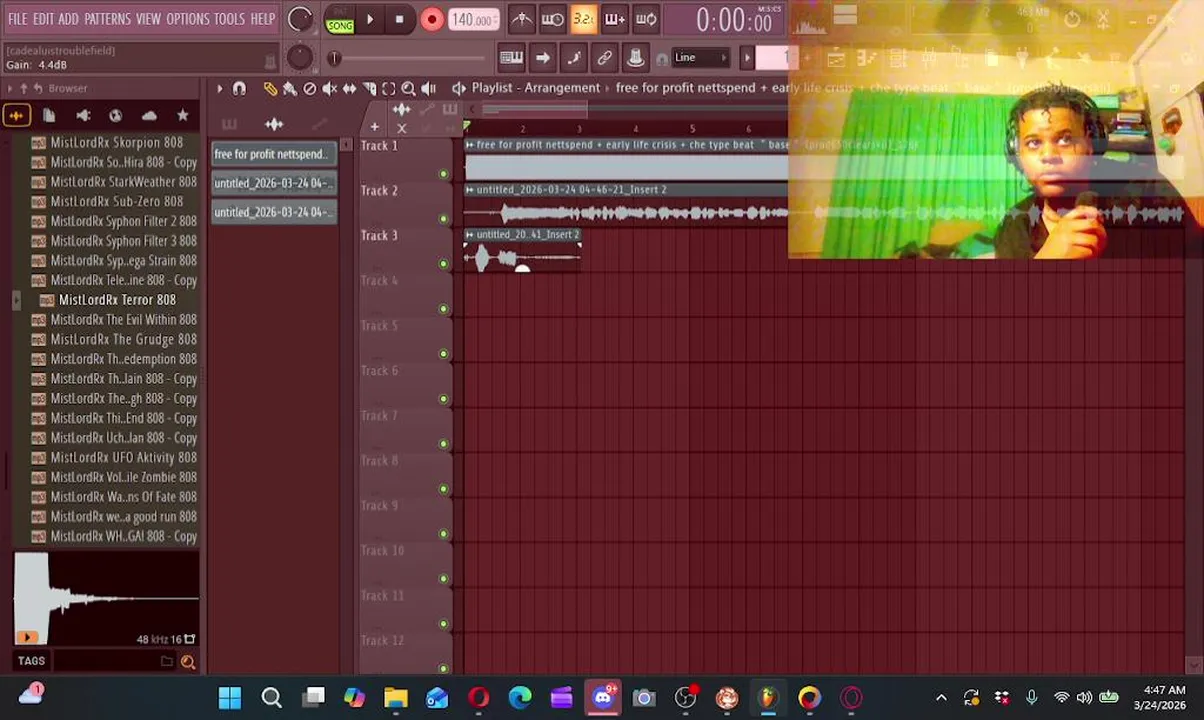Click the search magnifier icon beside TAGS
Image resolution: width=1204 pixels, height=720 pixels.
(187, 661)
